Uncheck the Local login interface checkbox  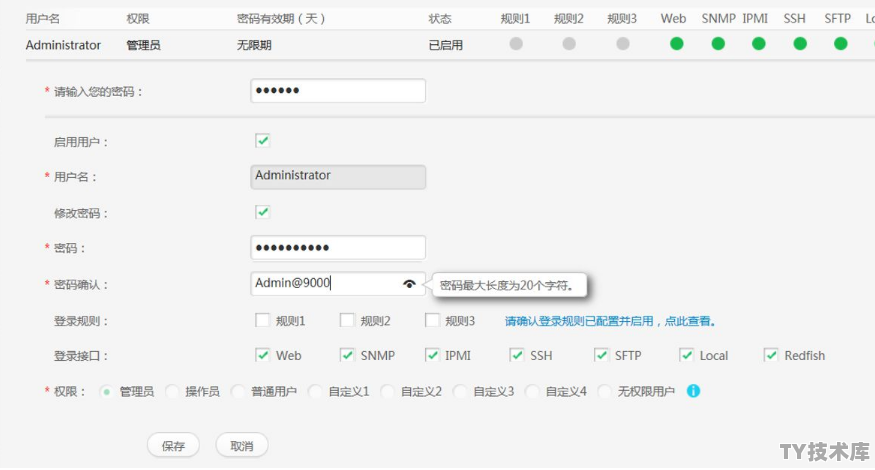click(x=686, y=355)
